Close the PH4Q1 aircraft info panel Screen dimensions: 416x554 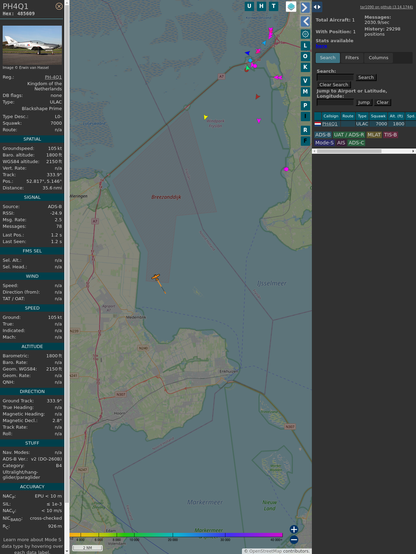coord(59,6)
